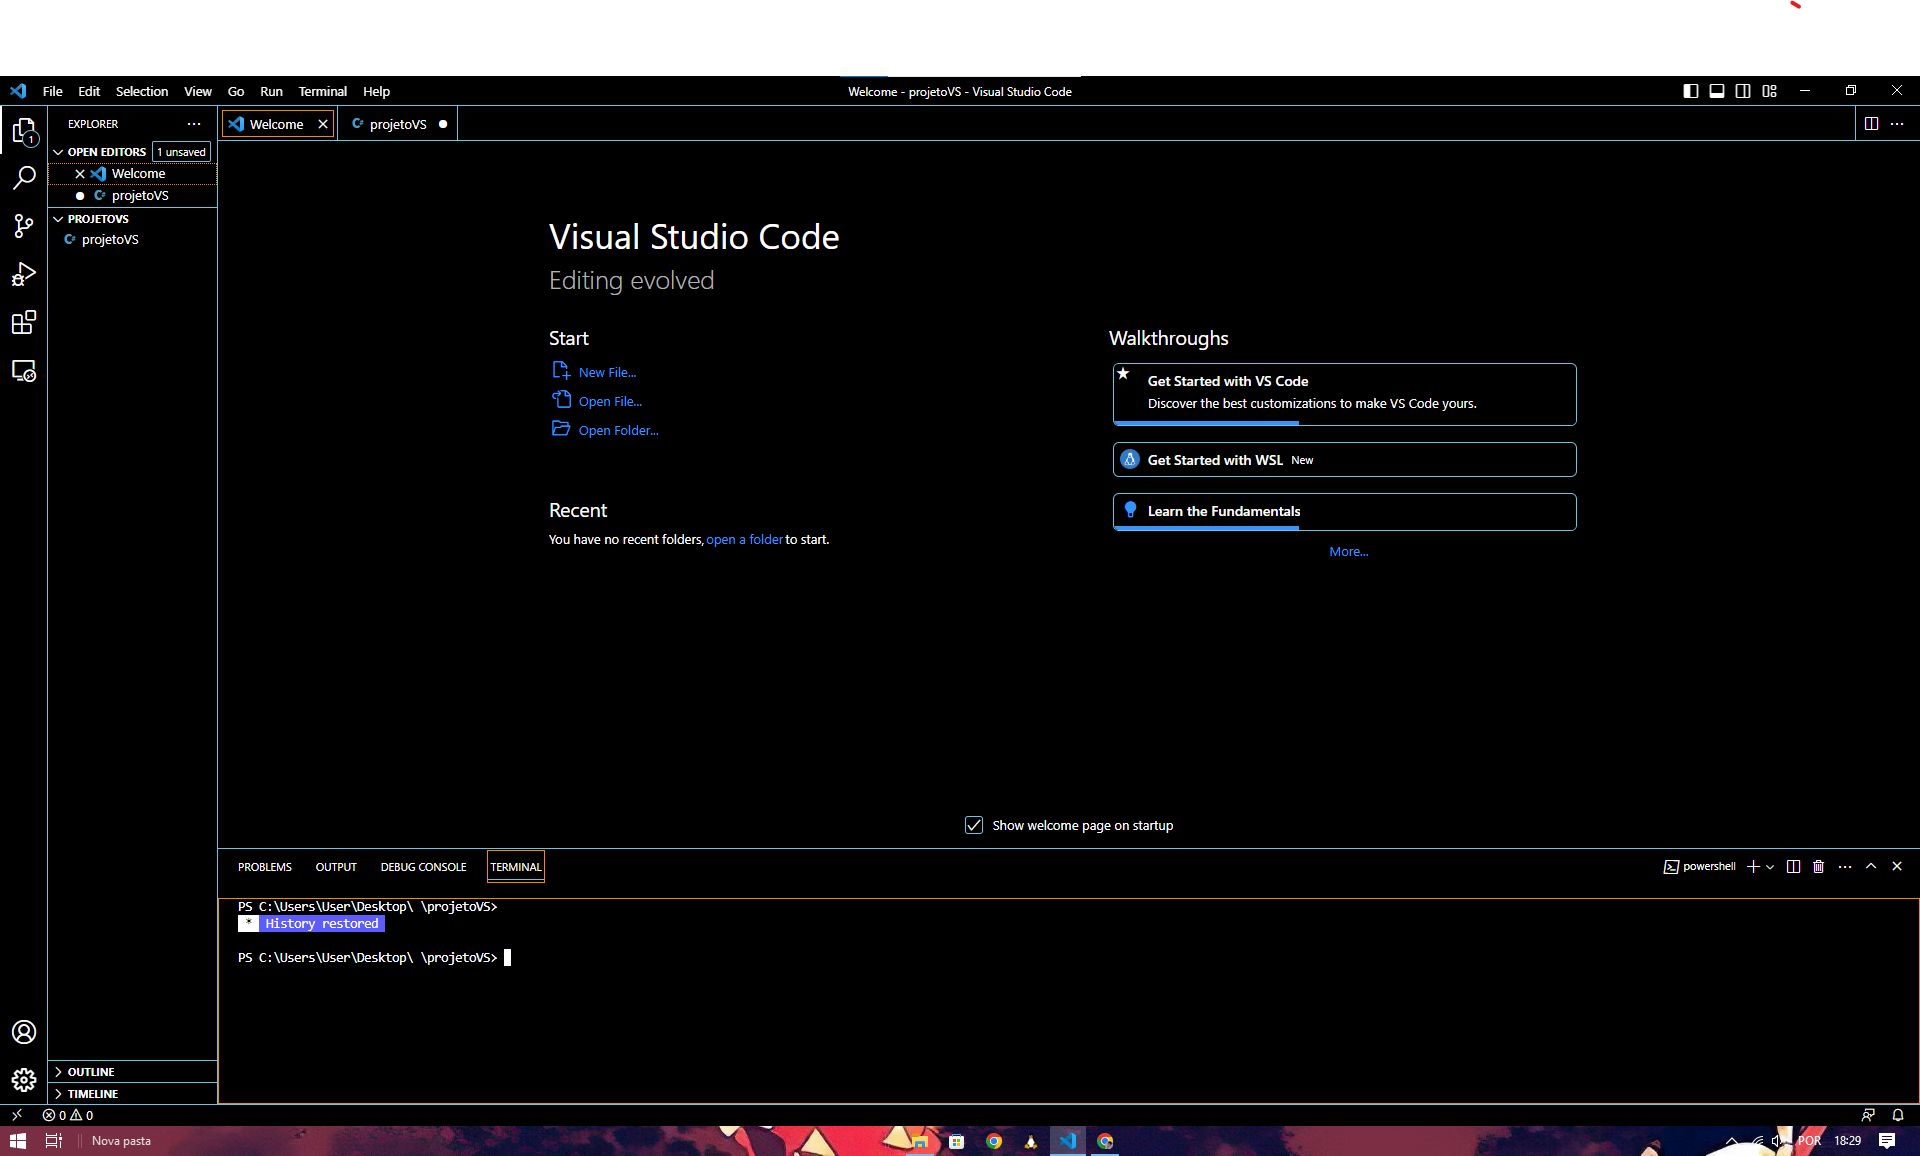Open Windows action center notifications
This screenshot has height=1156, width=1920.
click(1887, 1141)
